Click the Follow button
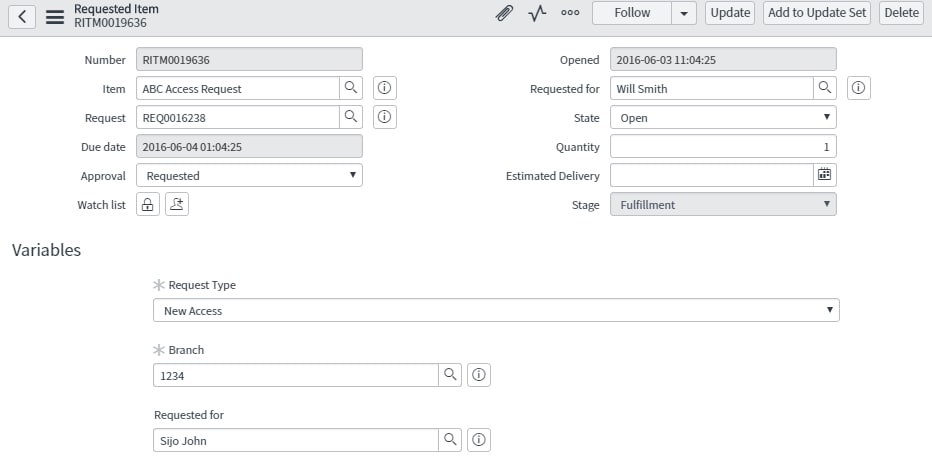 tap(632, 13)
